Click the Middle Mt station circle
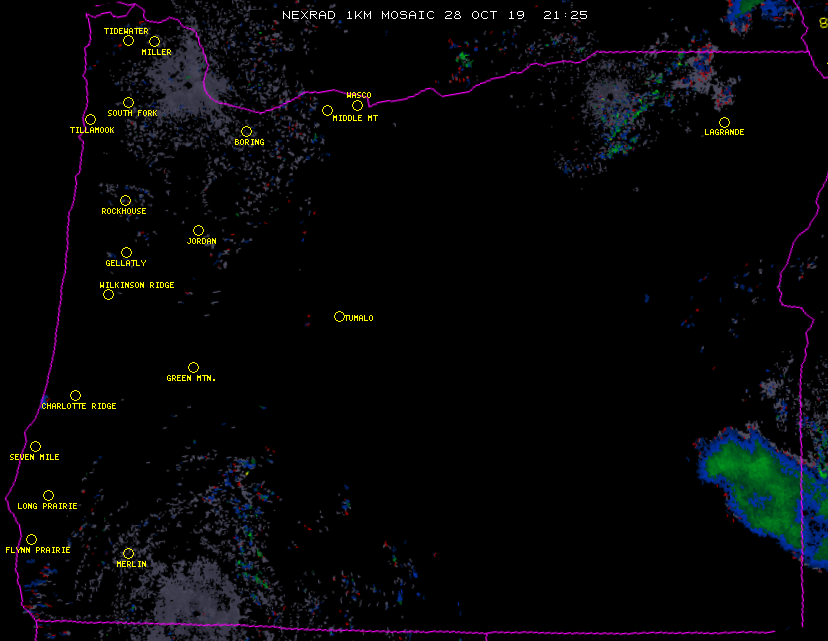 pos(327,111)
